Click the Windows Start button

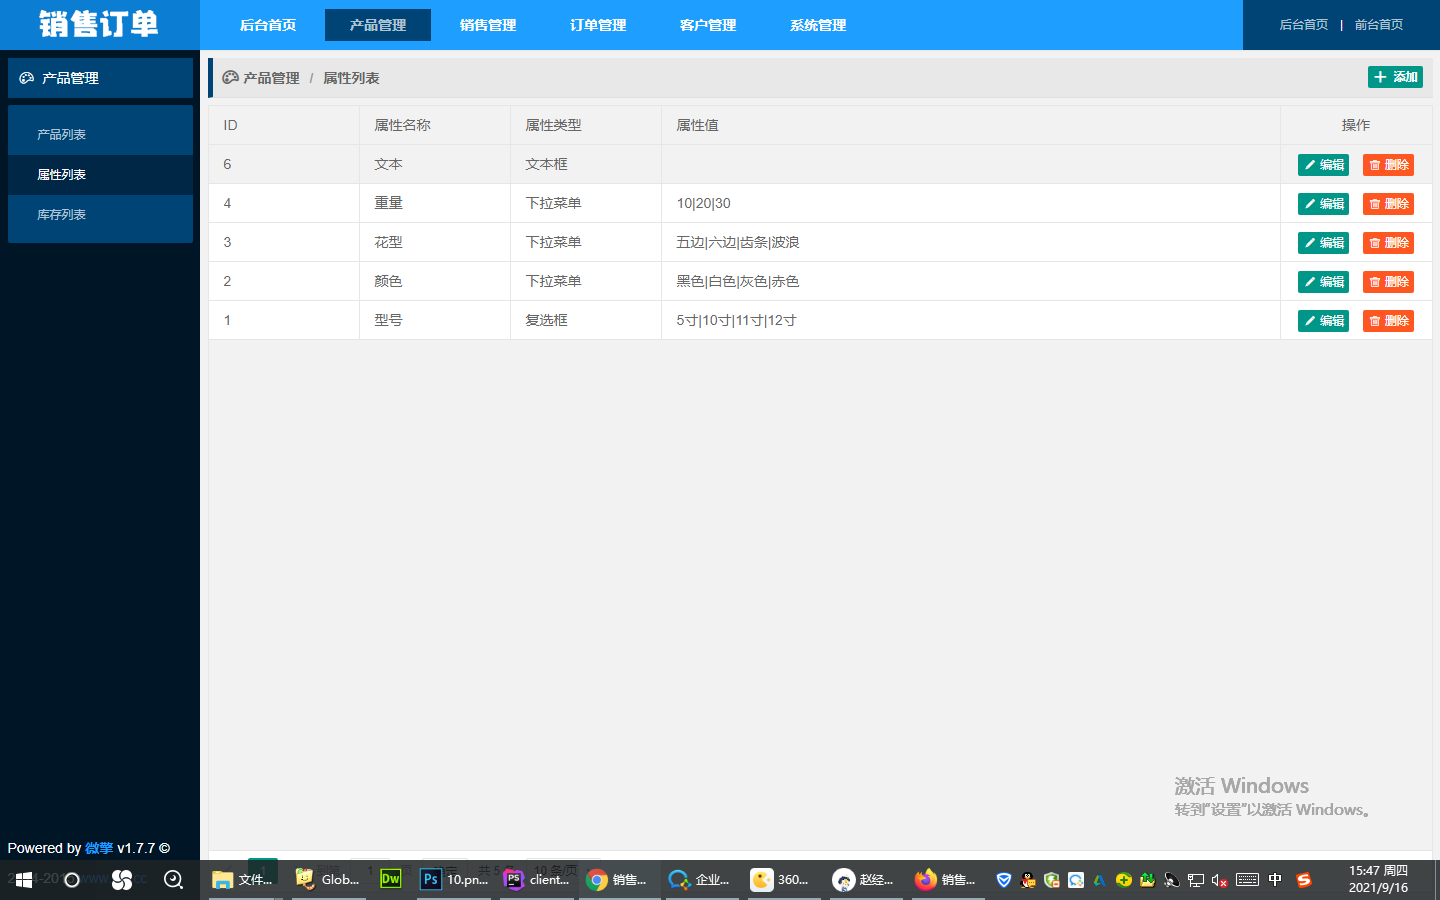click(24, 880)
